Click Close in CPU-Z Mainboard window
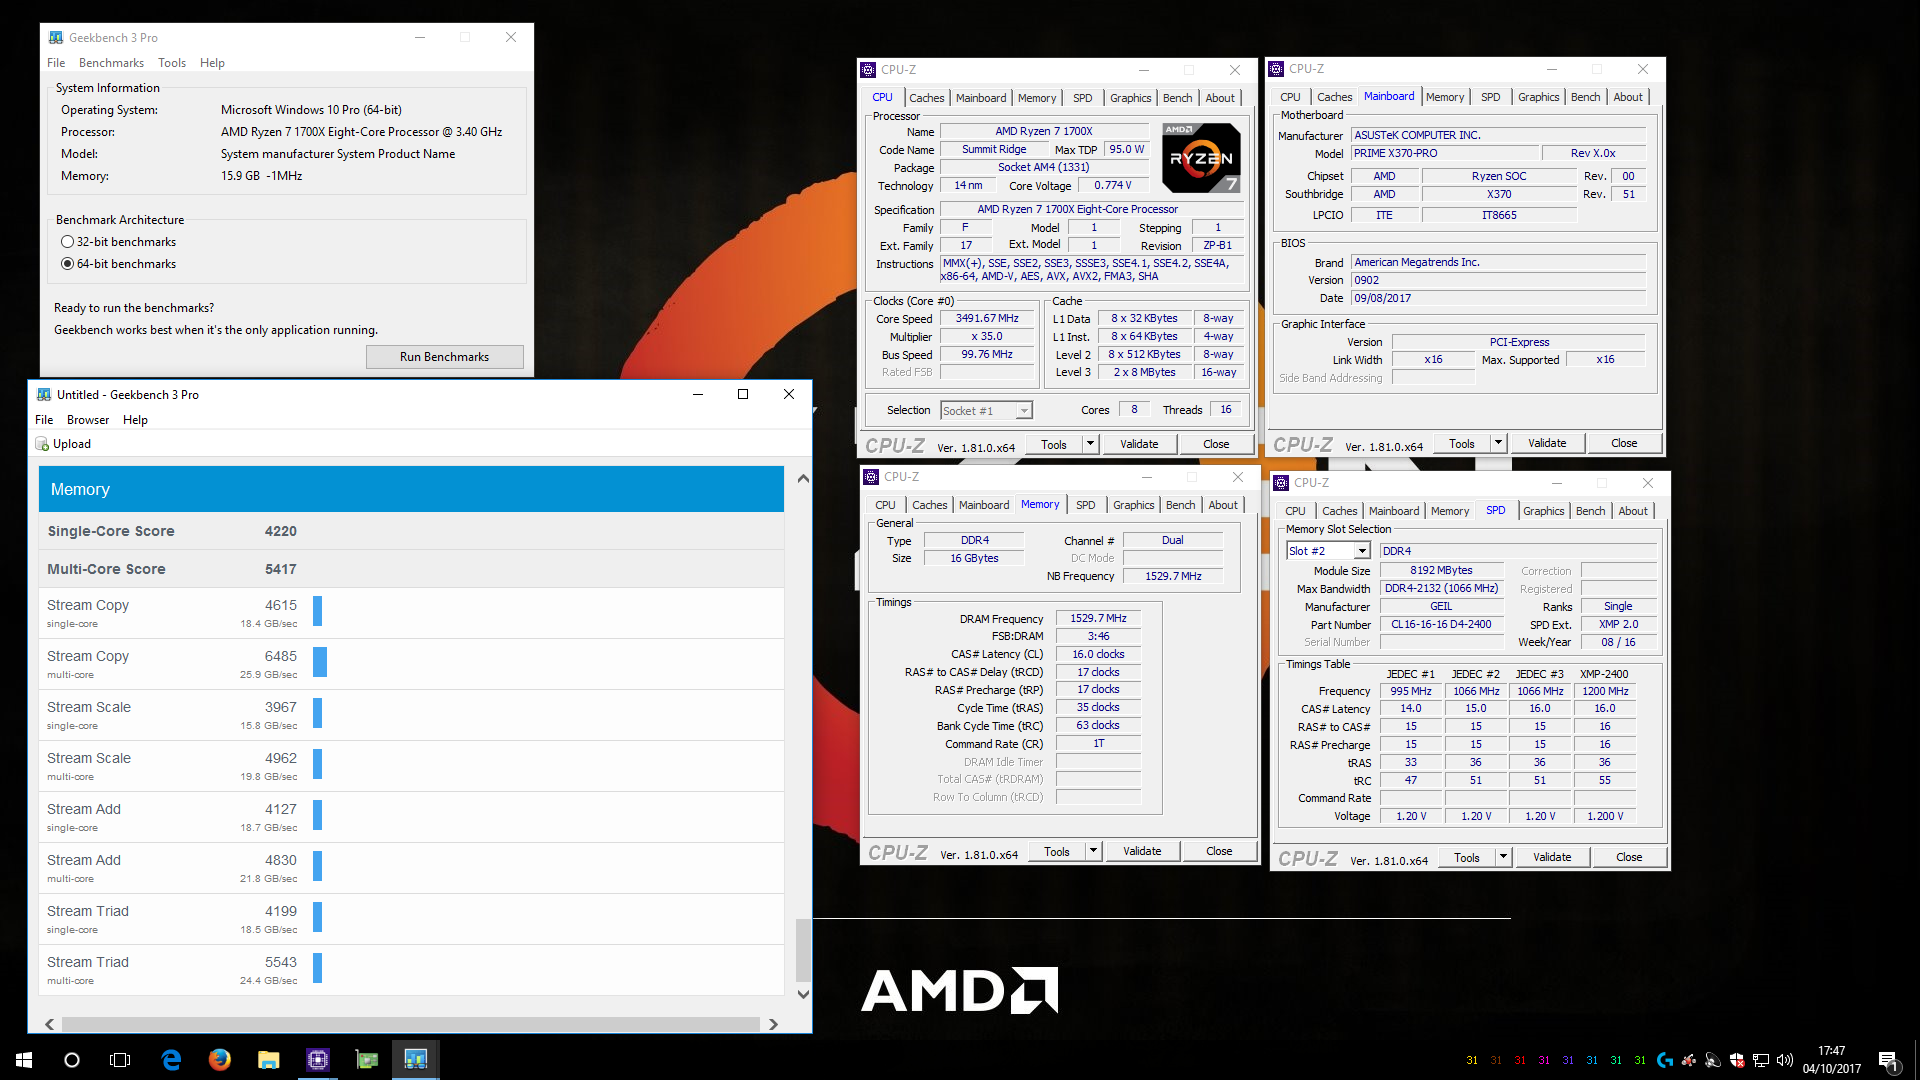1920x1080 pixels. click(x=1624, y=443)
